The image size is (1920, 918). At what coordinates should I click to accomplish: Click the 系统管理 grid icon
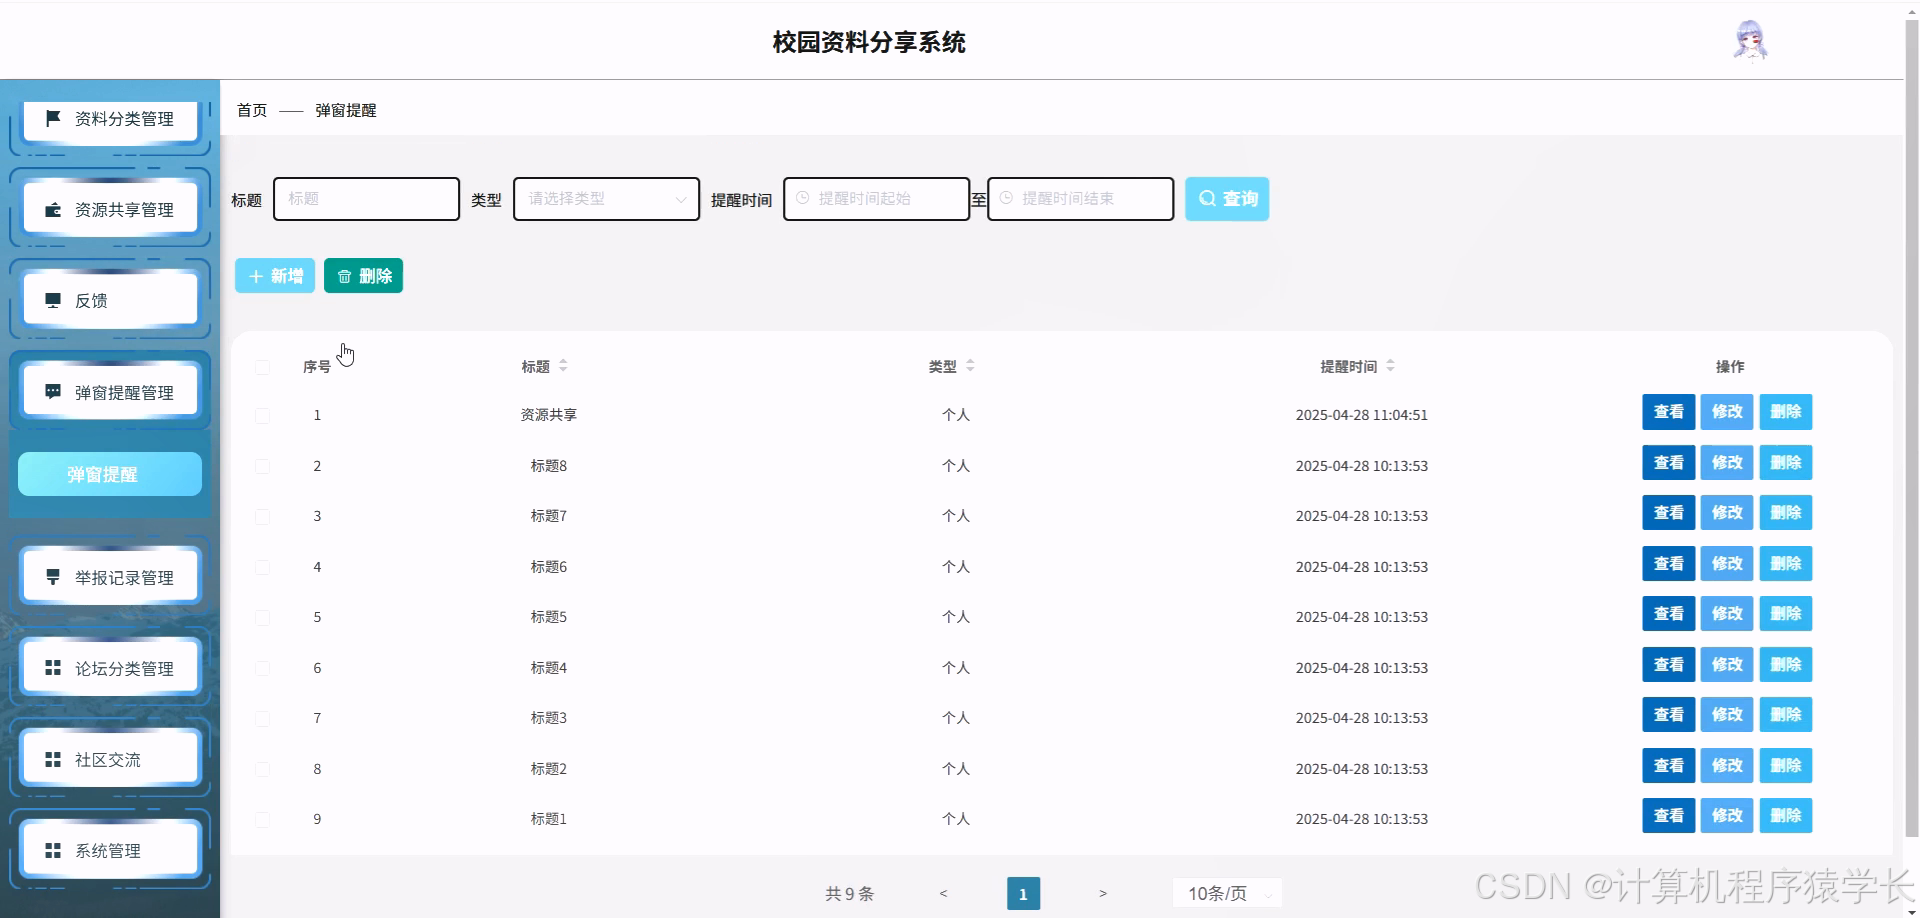coord(53,849)
